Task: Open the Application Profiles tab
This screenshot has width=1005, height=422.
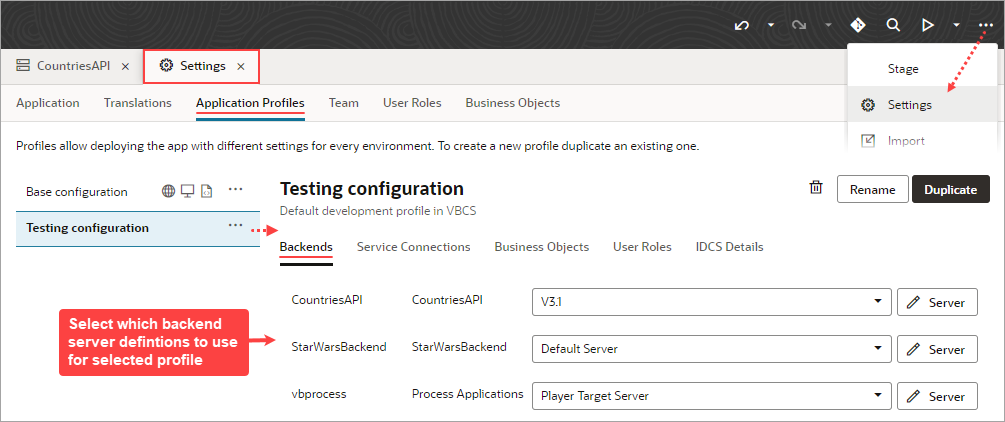Action: [250, 103]
